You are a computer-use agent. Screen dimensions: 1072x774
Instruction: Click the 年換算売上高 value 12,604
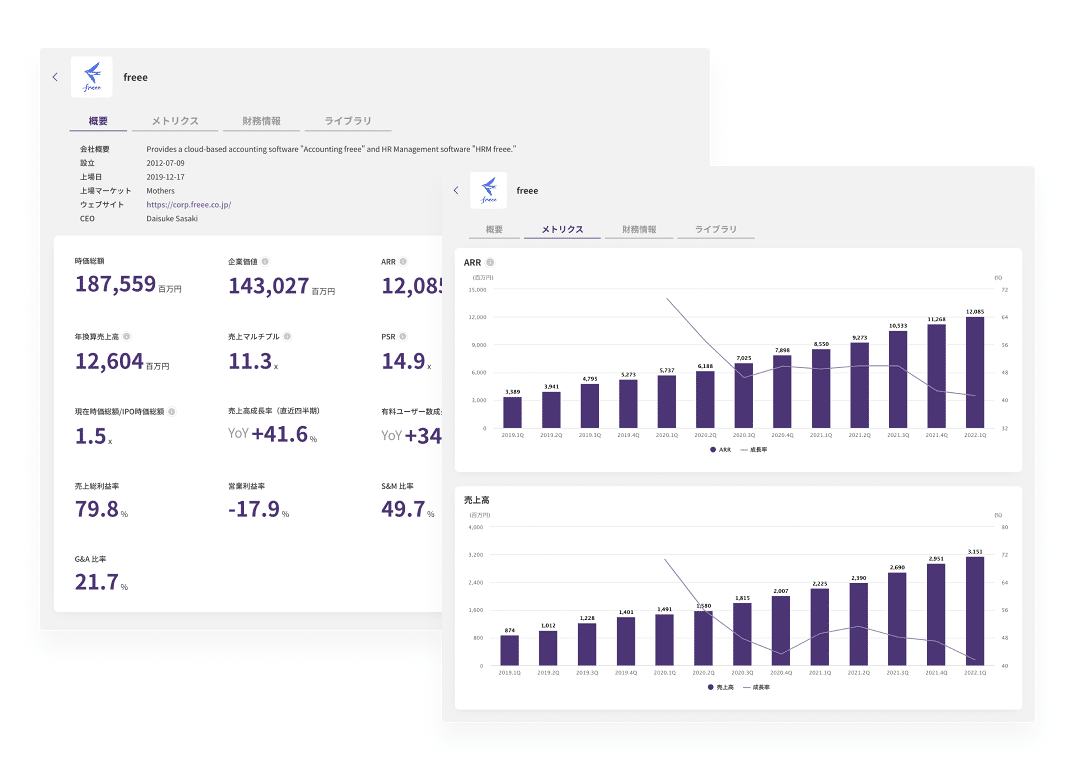coord(109,361)
